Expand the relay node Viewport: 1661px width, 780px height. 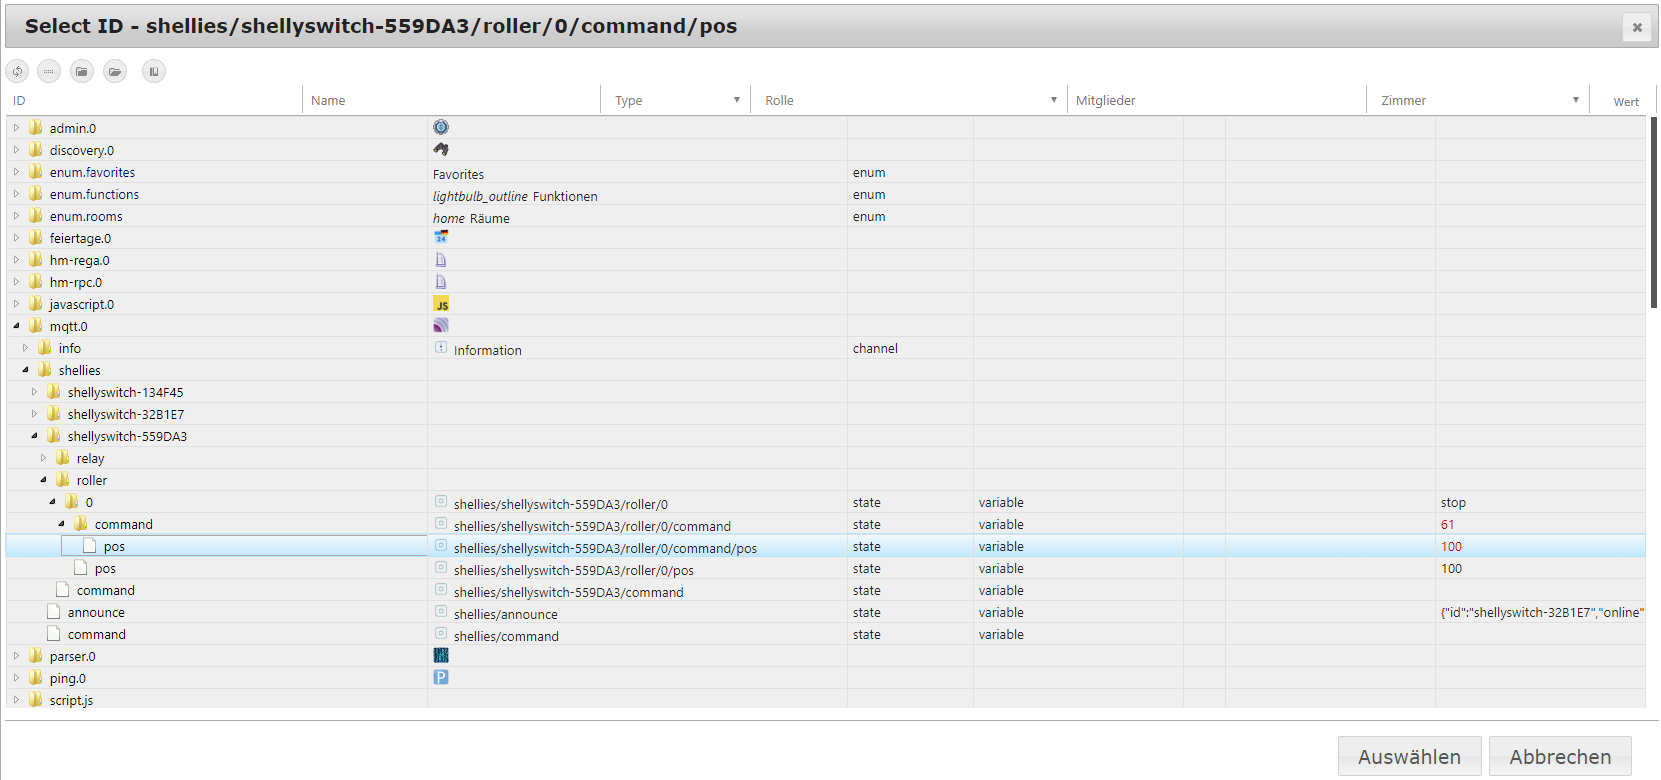(x=43, y=457)
